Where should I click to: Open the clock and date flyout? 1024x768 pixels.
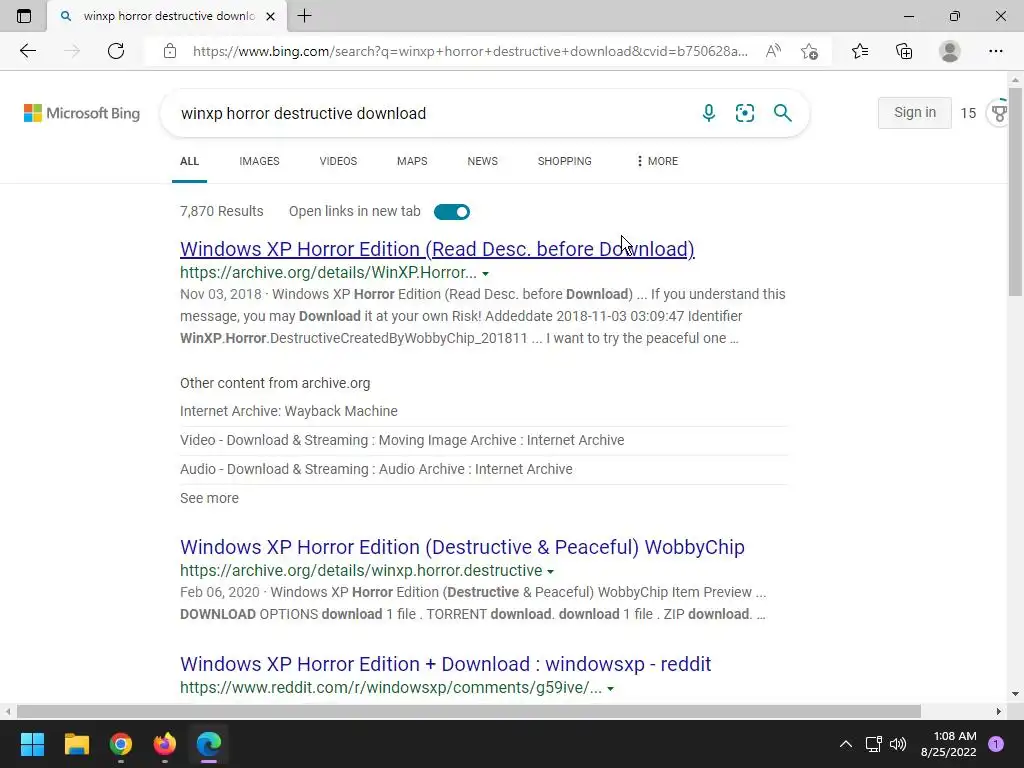pos(948,744)
